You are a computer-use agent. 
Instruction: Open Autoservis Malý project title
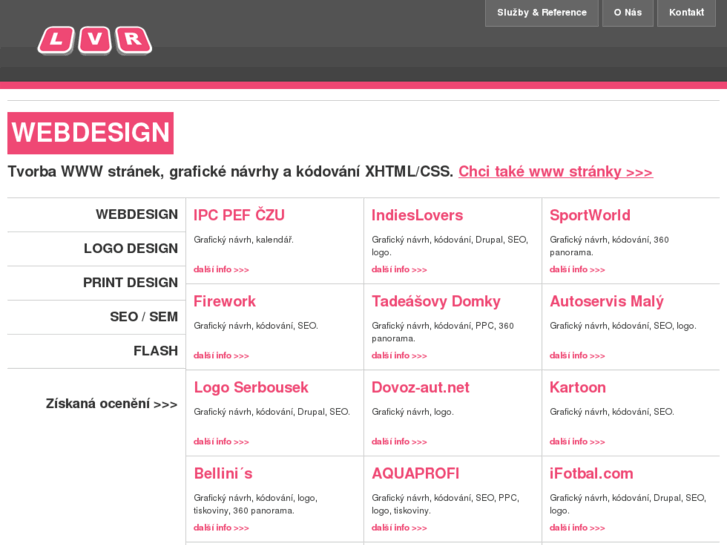coord(606,301)
